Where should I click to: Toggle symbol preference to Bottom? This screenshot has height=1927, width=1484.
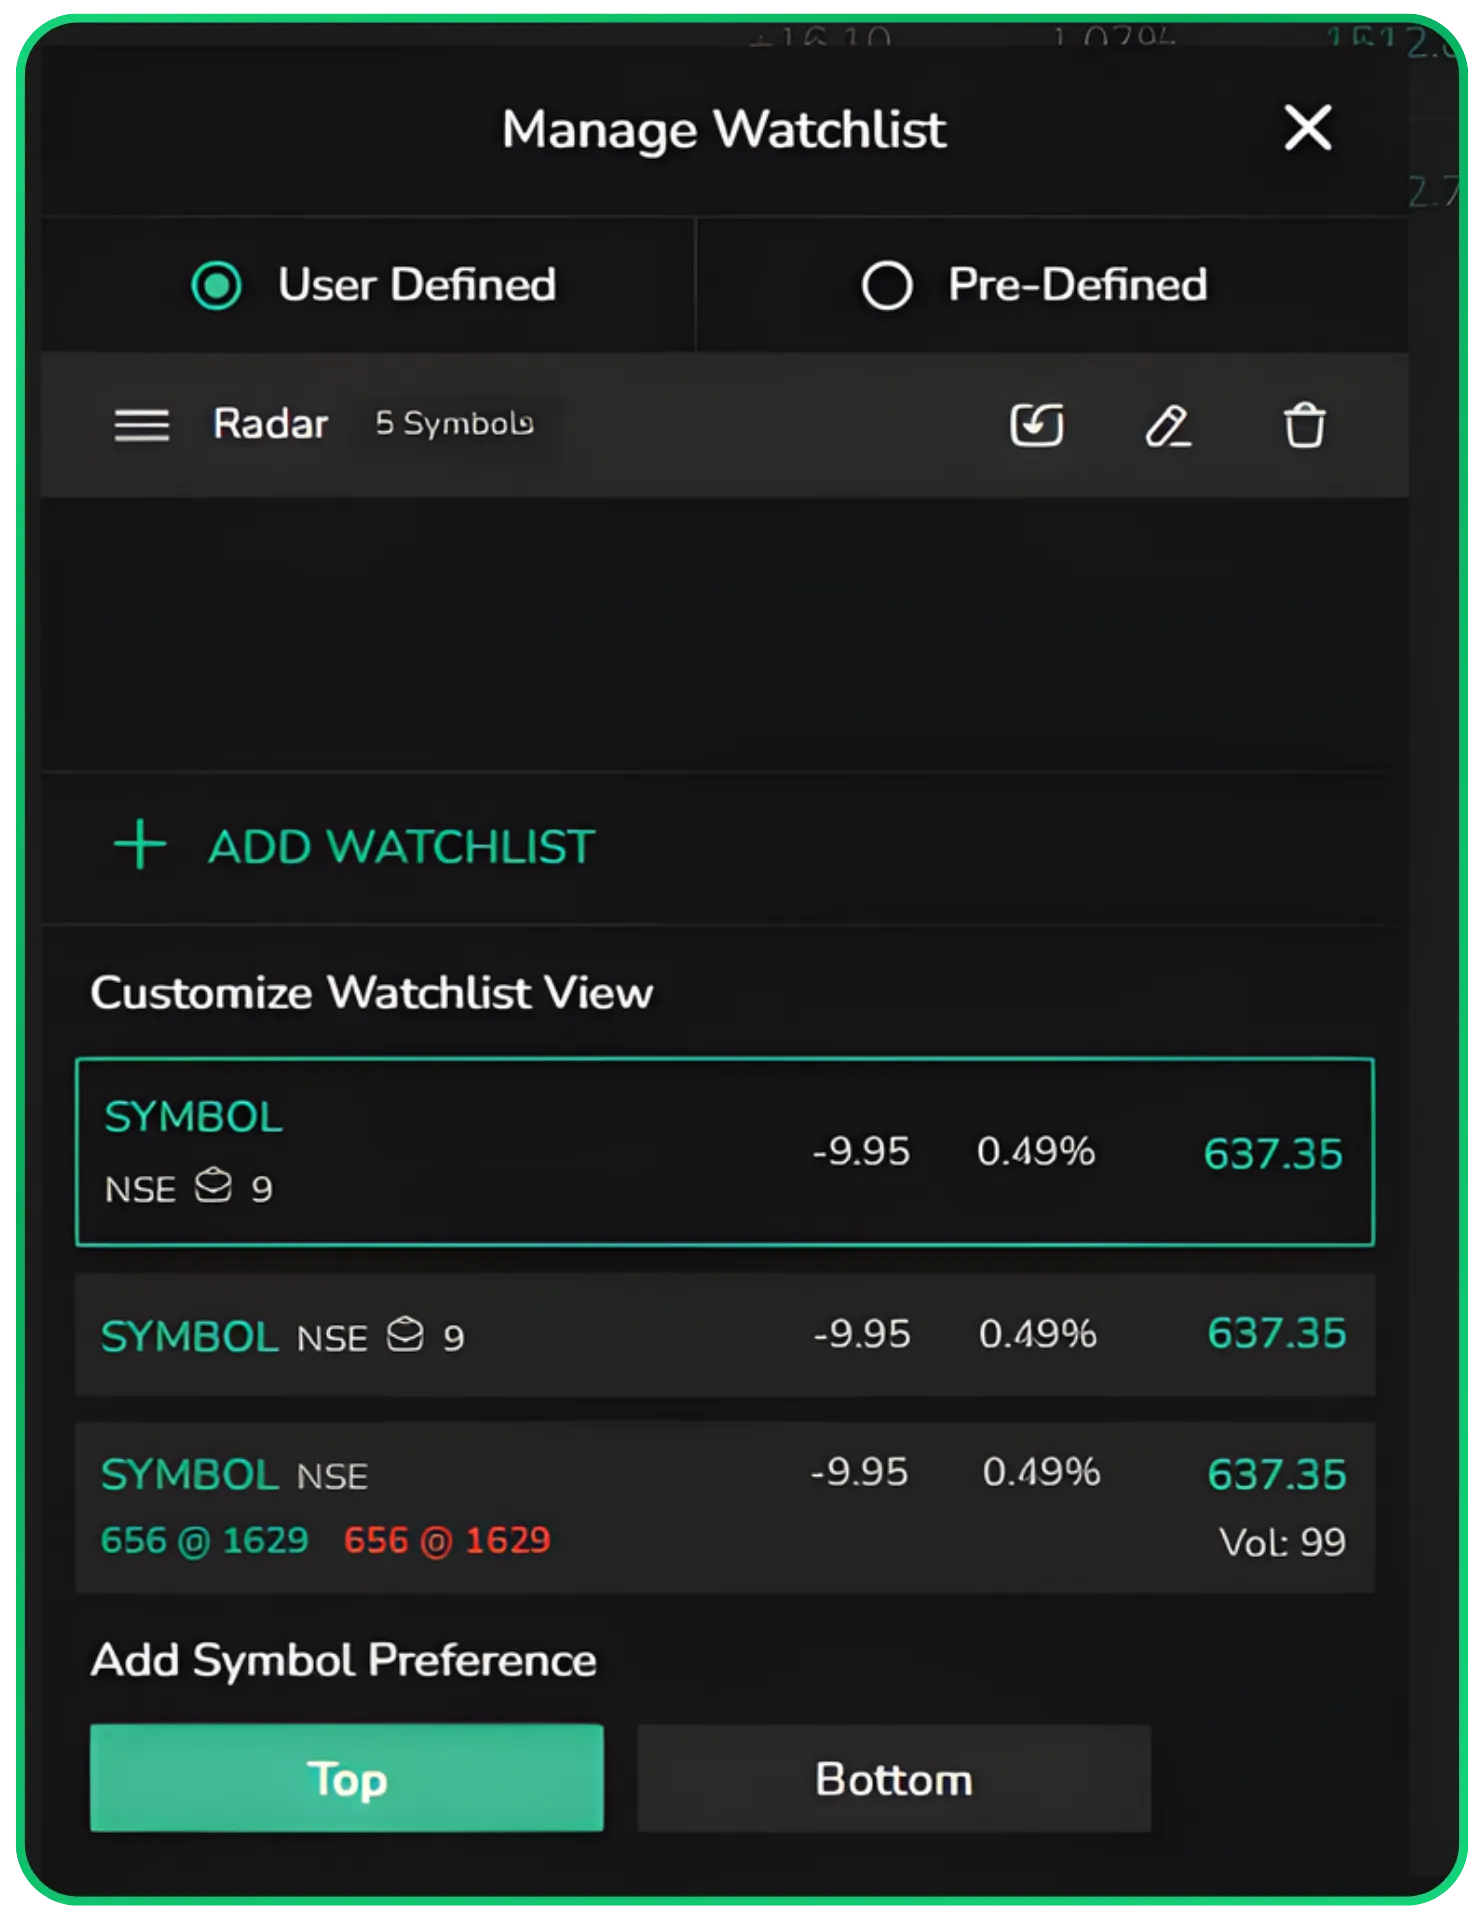point(893,1778)
